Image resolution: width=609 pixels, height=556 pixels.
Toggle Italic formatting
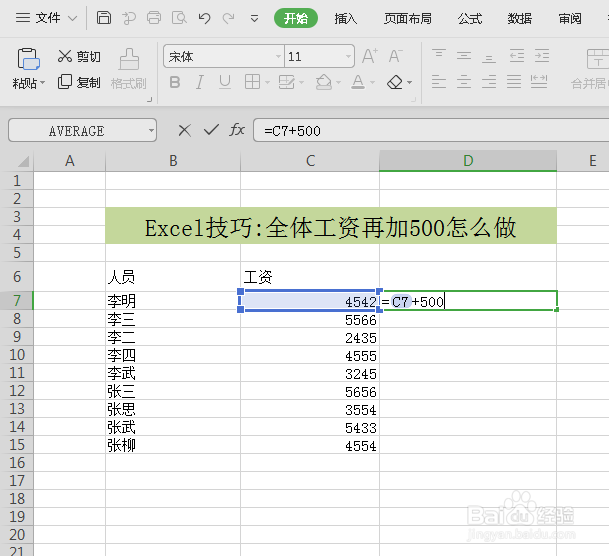click(200, 82)
